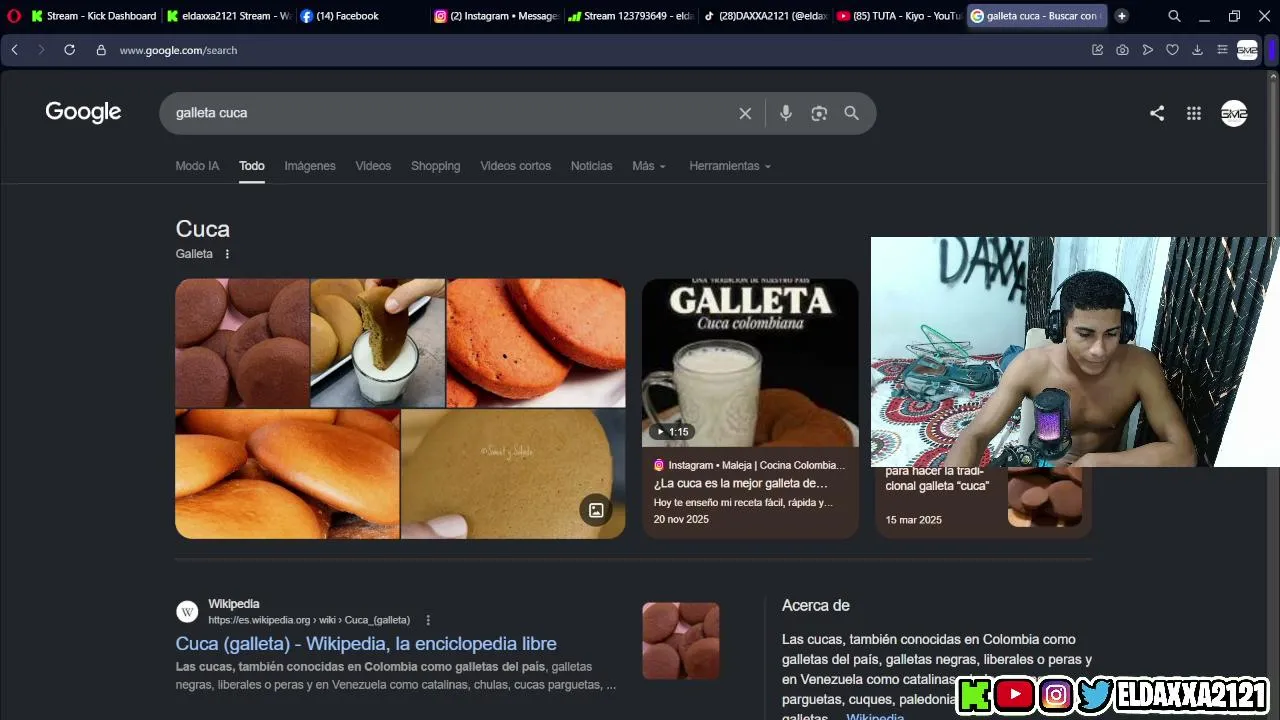Open the send-flow arrow icon in address bar
This screenshot has height=720, width=1280.
[x=1148, y=50]
